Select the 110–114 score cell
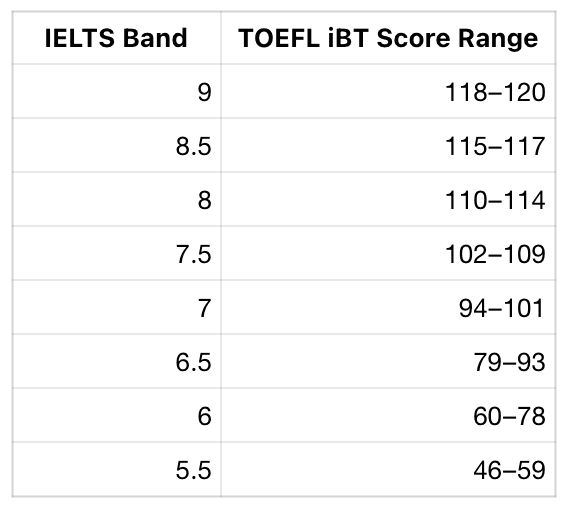Viewport: 564px width, 510px height. point(388,199)
